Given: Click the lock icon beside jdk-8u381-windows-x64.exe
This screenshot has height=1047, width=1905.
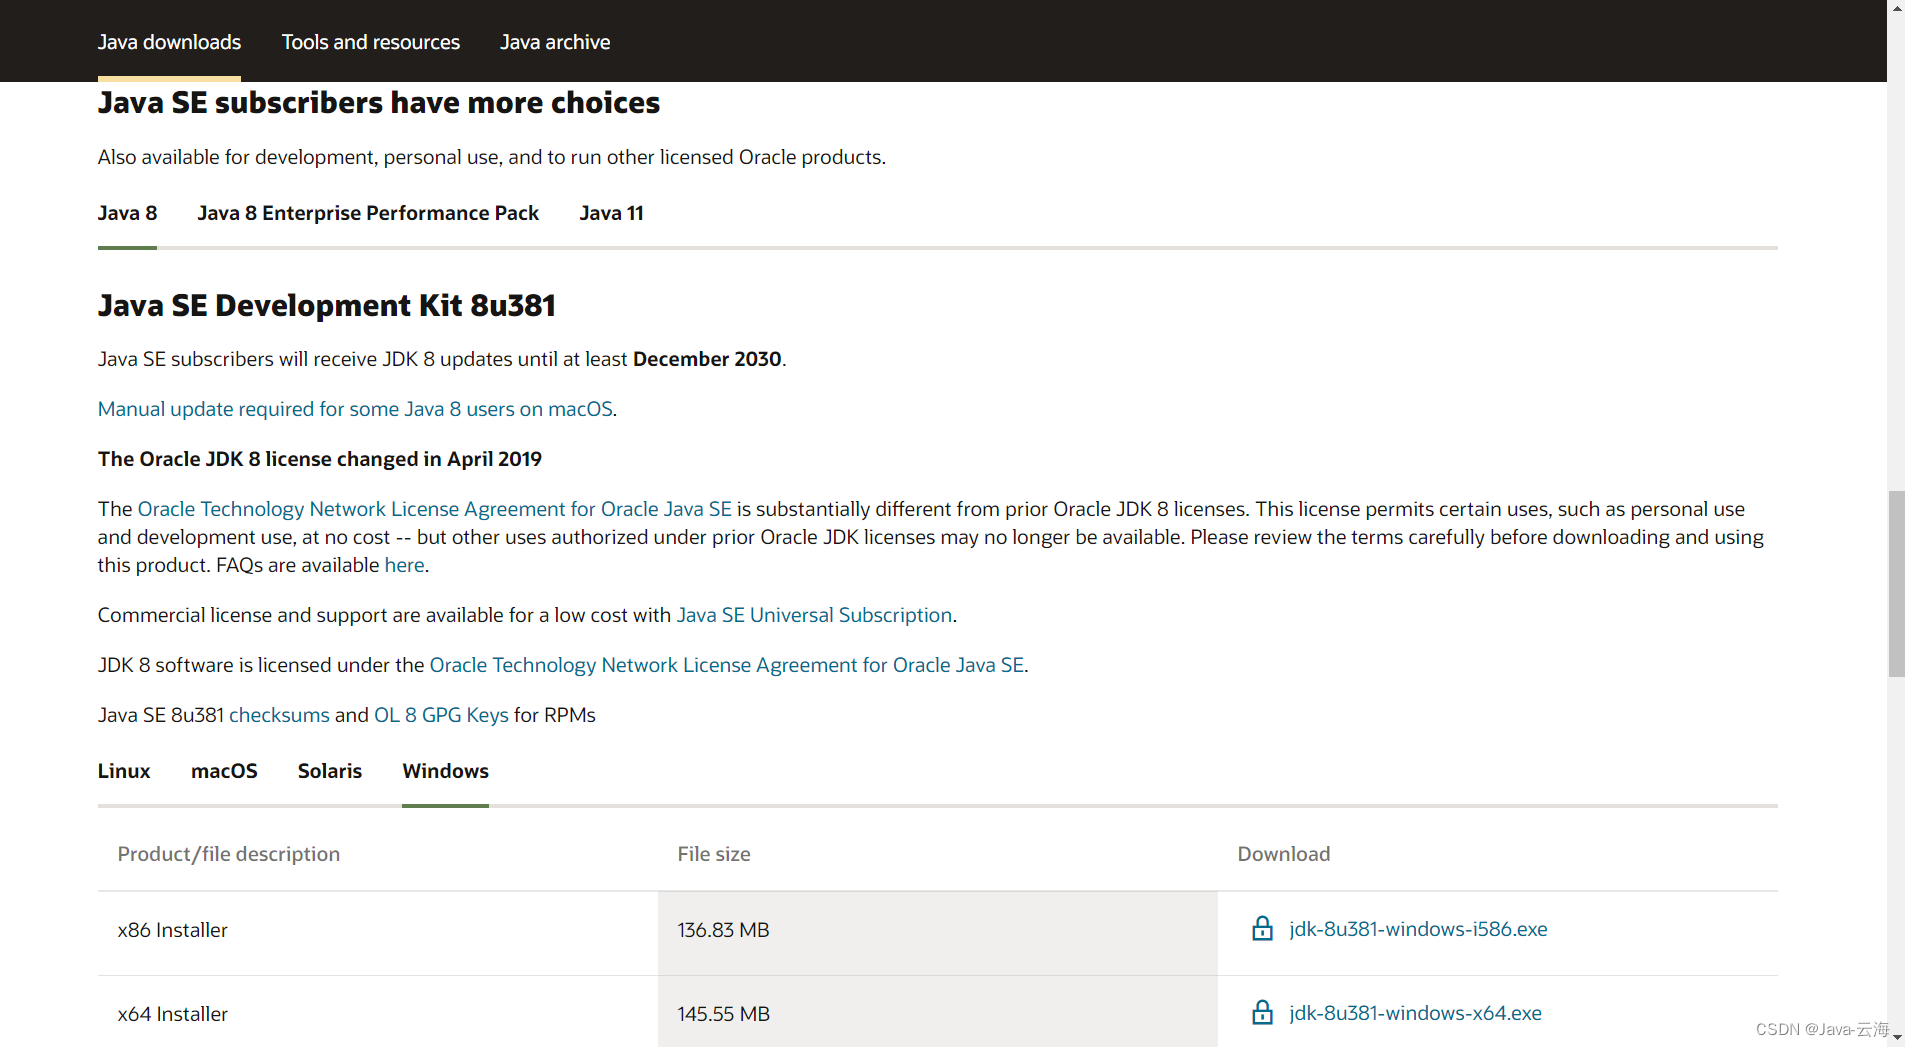Looking at the screenshot, I should (1262, 1013).
